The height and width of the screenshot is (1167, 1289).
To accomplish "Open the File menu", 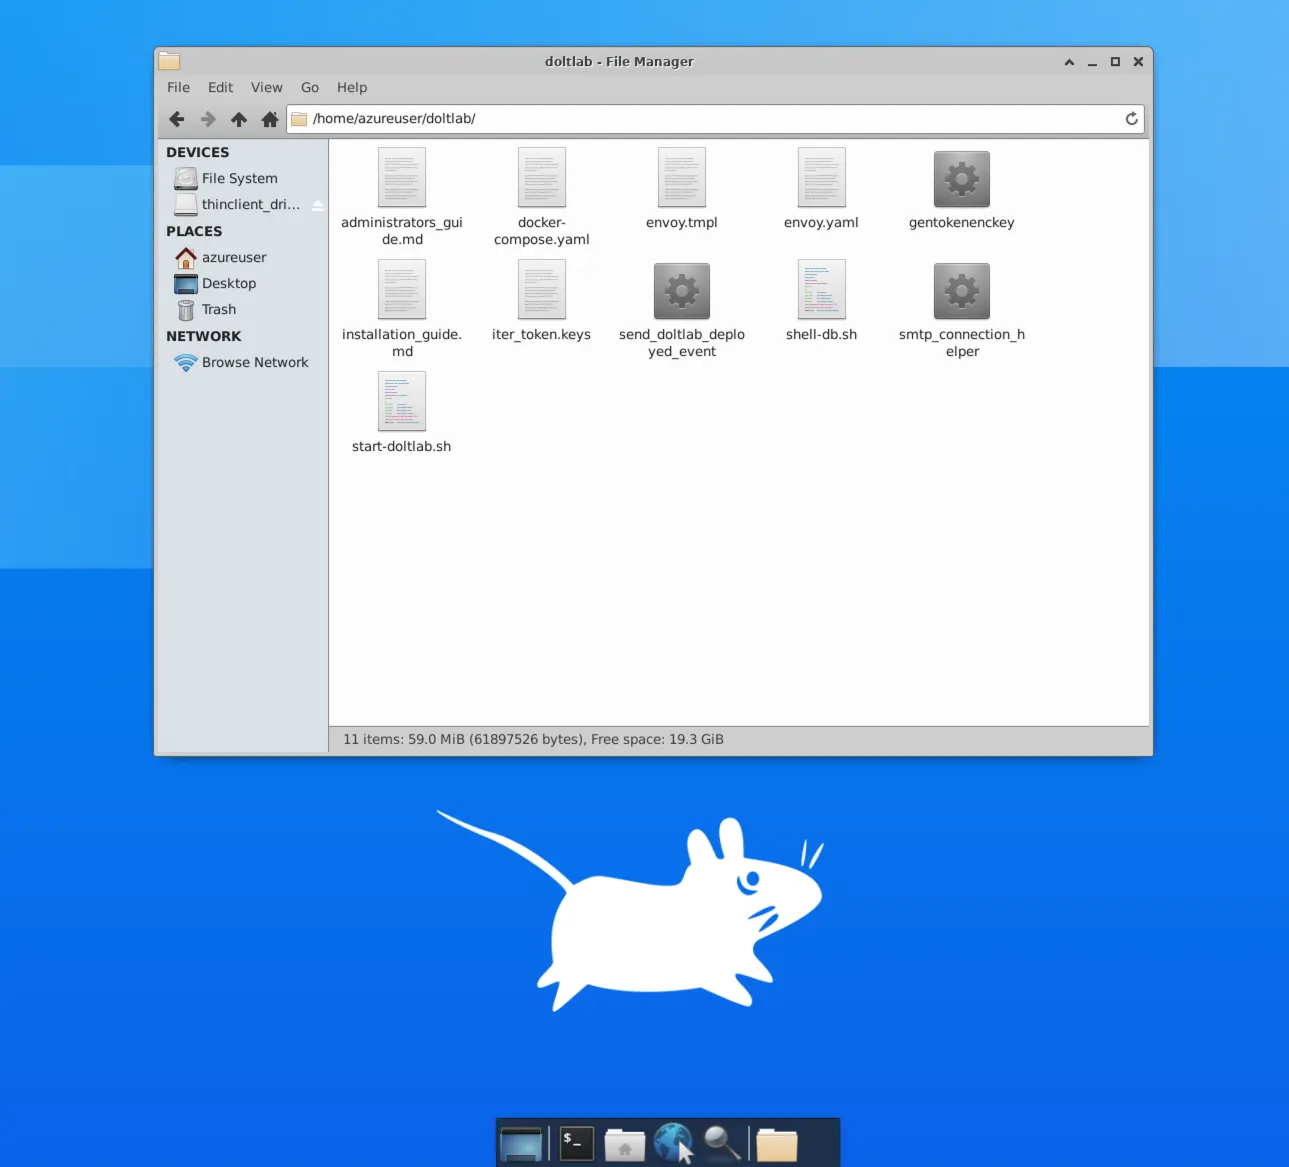I will point(178,88).
